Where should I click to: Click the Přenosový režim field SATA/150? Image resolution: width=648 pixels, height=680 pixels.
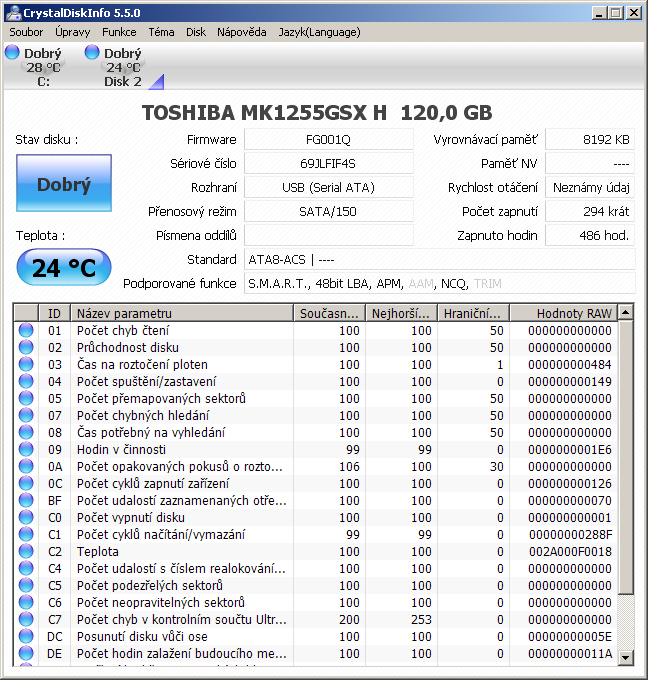click(x=328, y=212)
